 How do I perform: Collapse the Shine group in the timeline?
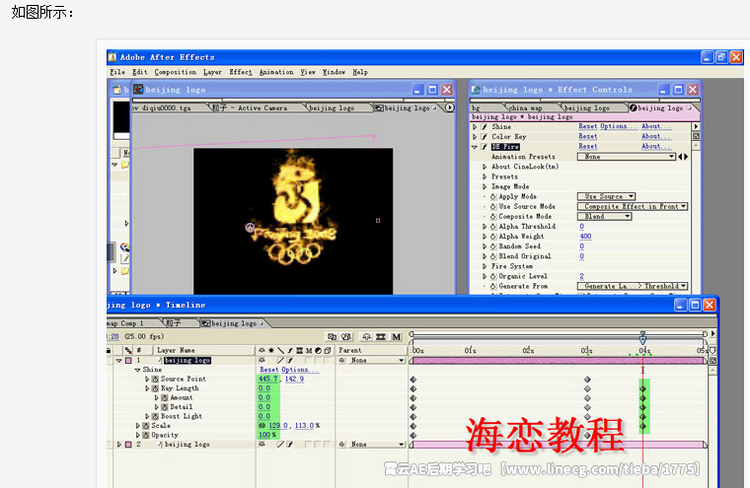(137, 370)
